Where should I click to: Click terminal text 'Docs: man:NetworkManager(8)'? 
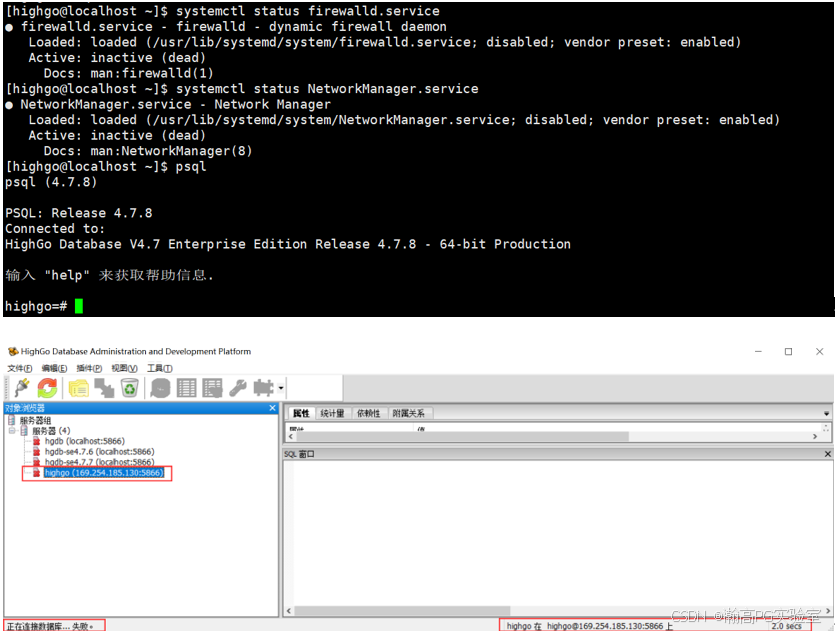coord(148,151)
